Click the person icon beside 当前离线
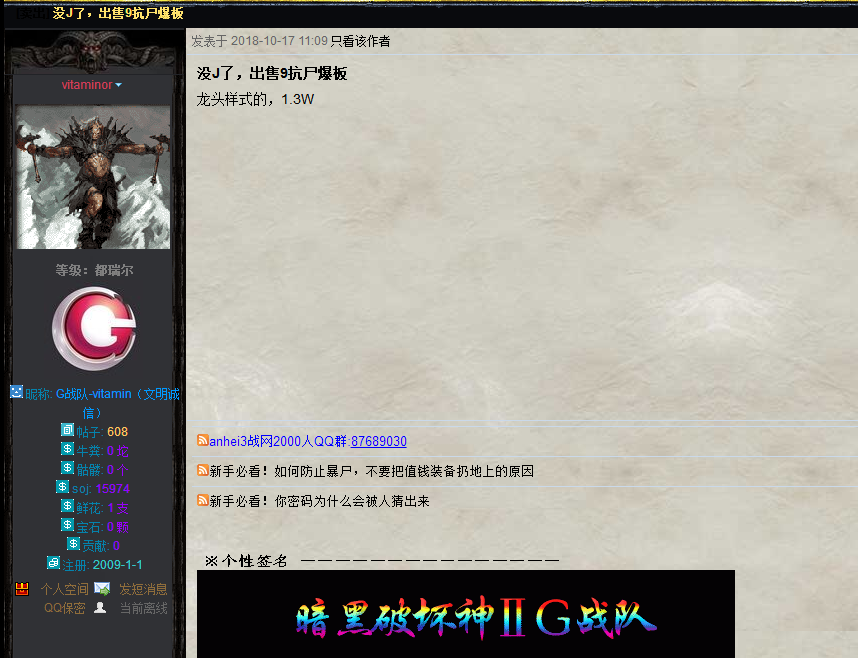 [x=100, y=607]
